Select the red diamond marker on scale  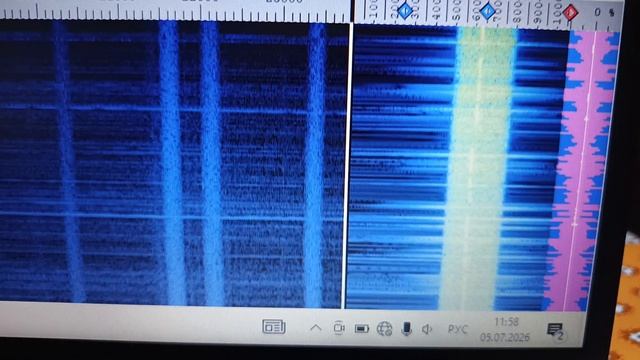pos(570,12)
